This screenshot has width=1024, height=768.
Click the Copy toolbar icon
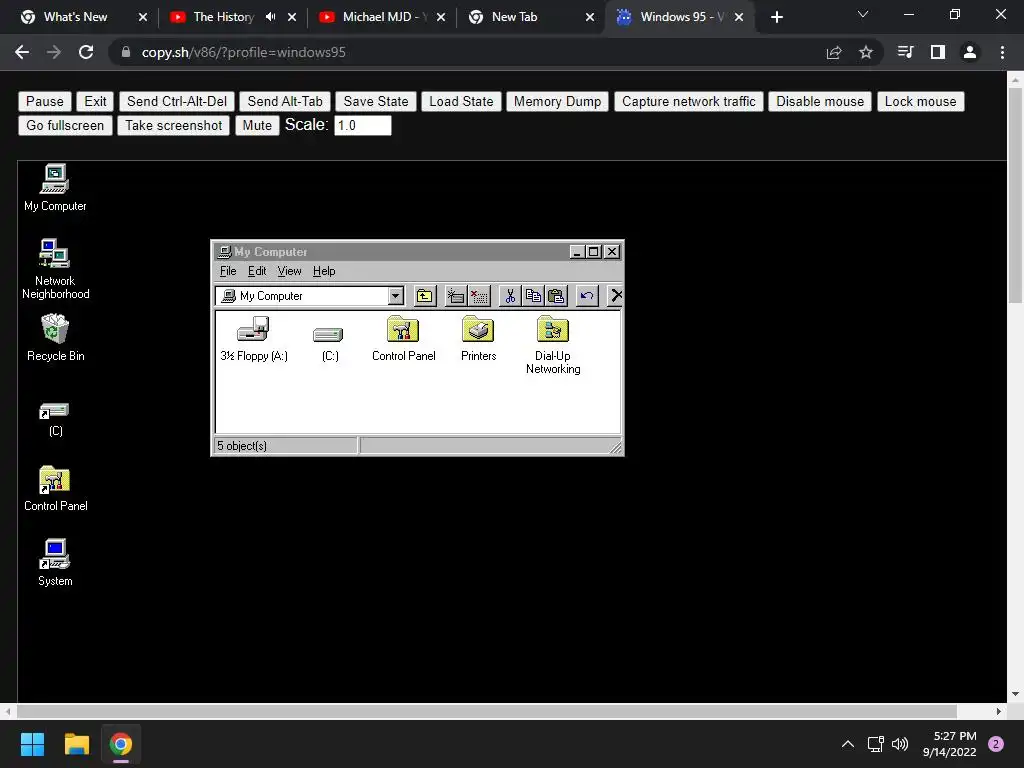point(533,296)
